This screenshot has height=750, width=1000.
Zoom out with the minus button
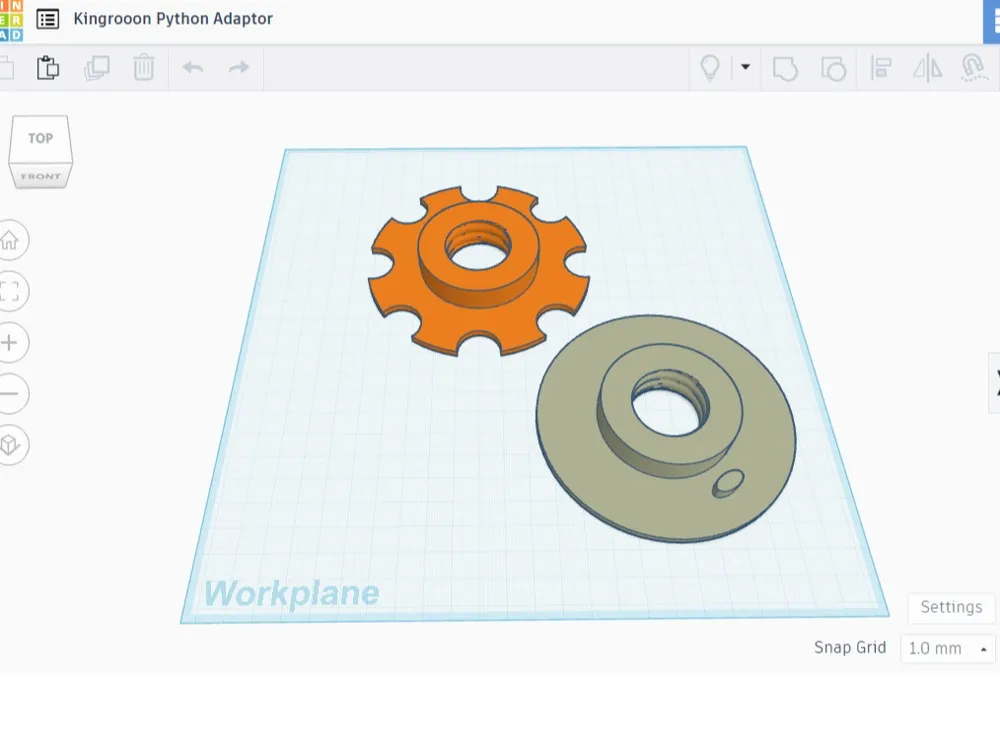[x=11, y=393]
